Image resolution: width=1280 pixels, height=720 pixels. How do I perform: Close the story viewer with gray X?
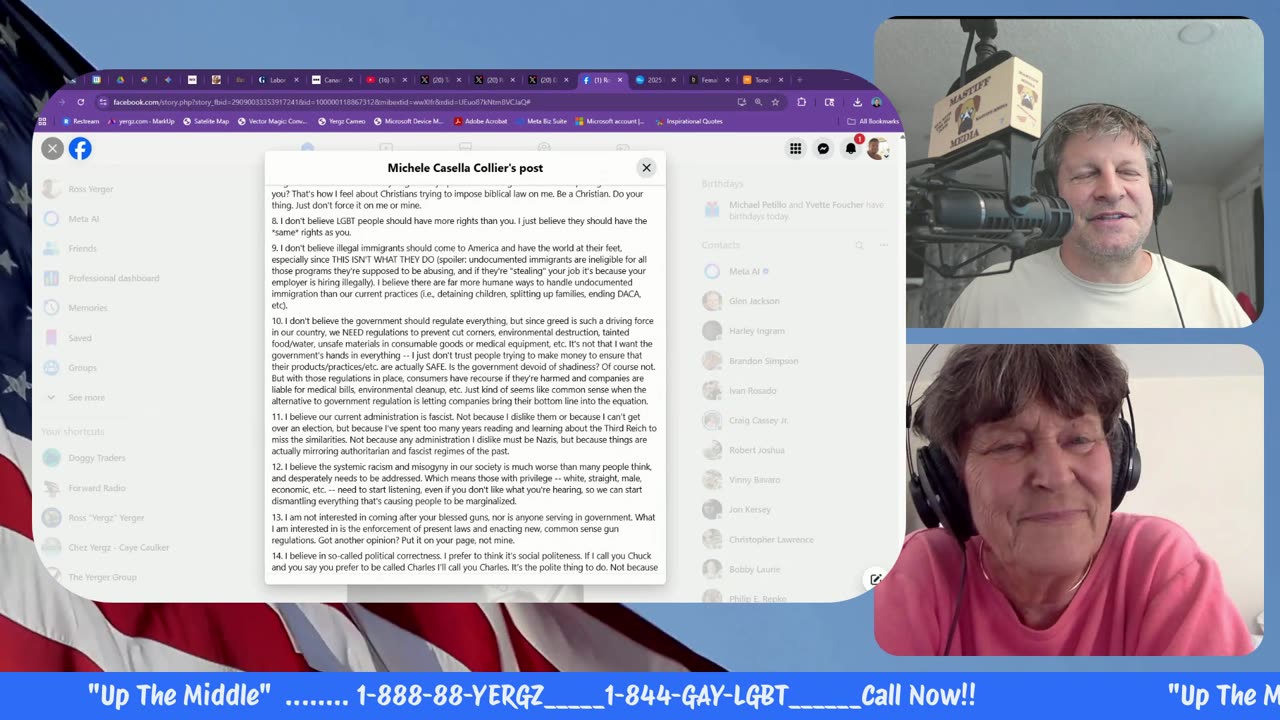click(52, 149)
